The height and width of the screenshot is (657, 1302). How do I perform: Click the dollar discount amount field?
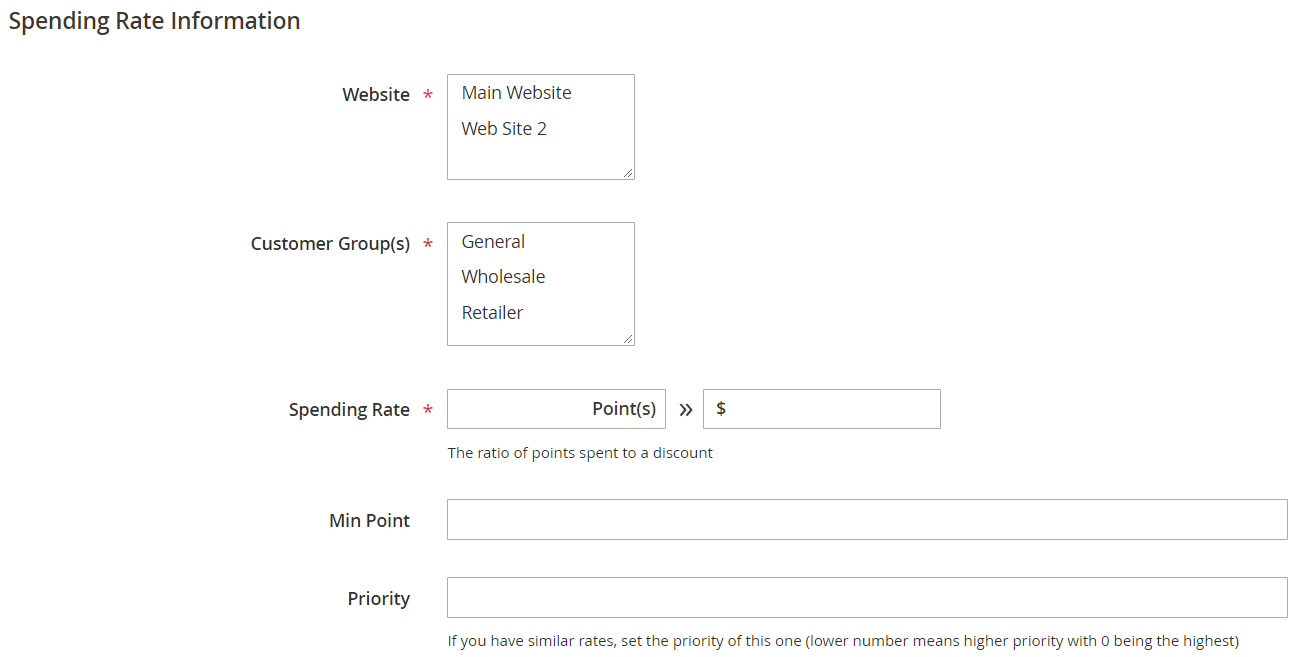click(830, 409)
